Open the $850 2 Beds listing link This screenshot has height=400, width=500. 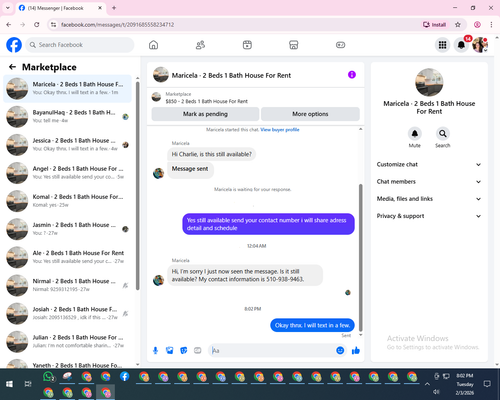[206, 101]
